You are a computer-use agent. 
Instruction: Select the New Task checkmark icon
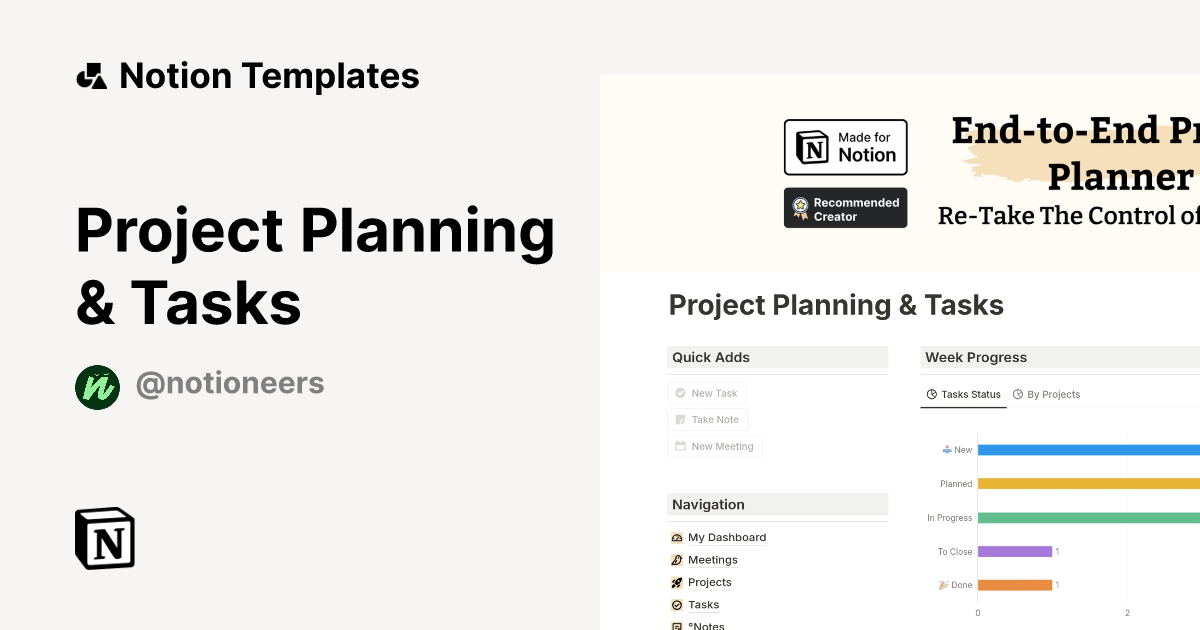680,392
